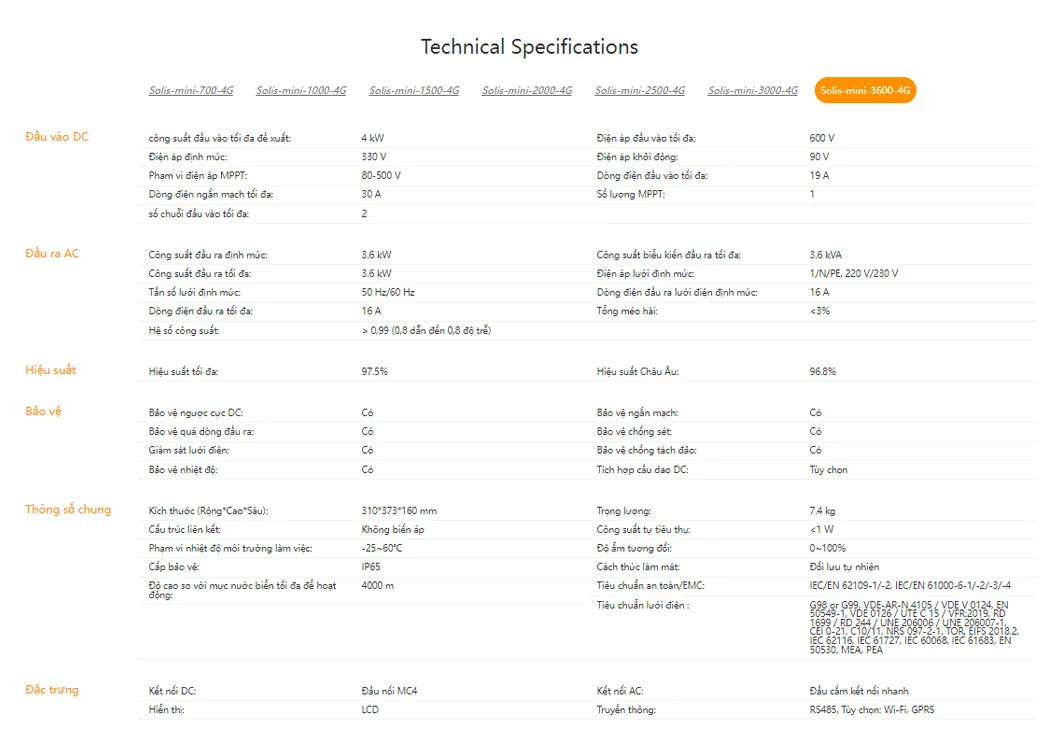Show specs for Solis-mini-2000-4G

pyautogui.click(x=527, y=91)
